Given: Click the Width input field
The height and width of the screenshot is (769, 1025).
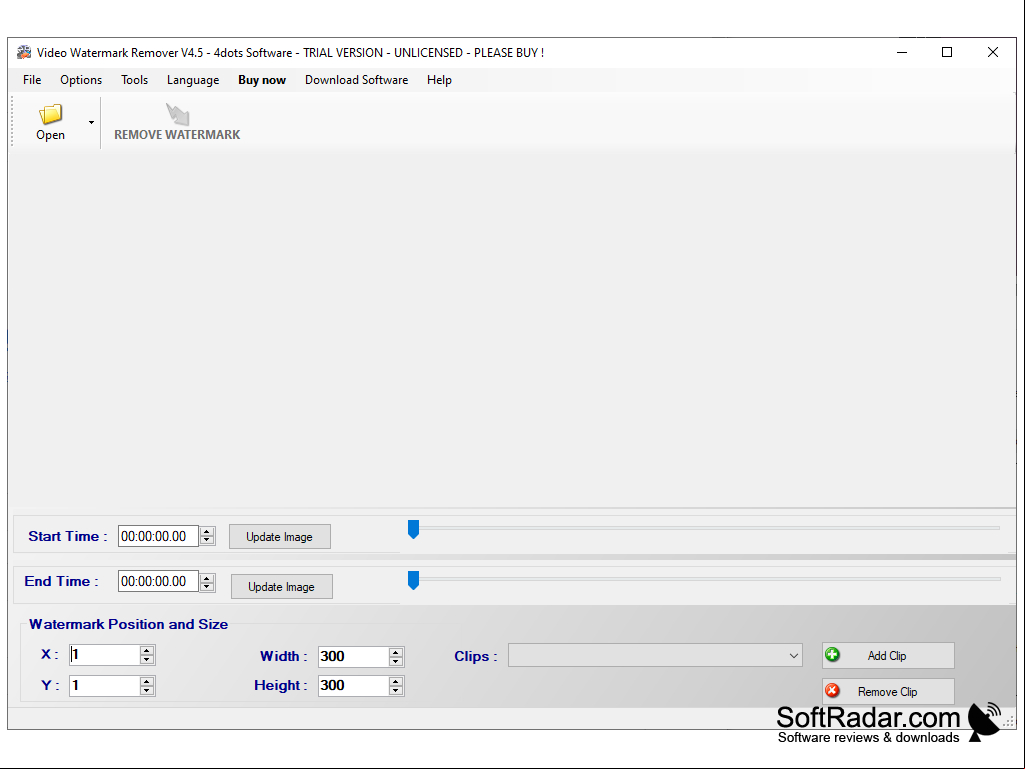Looking at the screenshot, I should [x=354, y=657].
